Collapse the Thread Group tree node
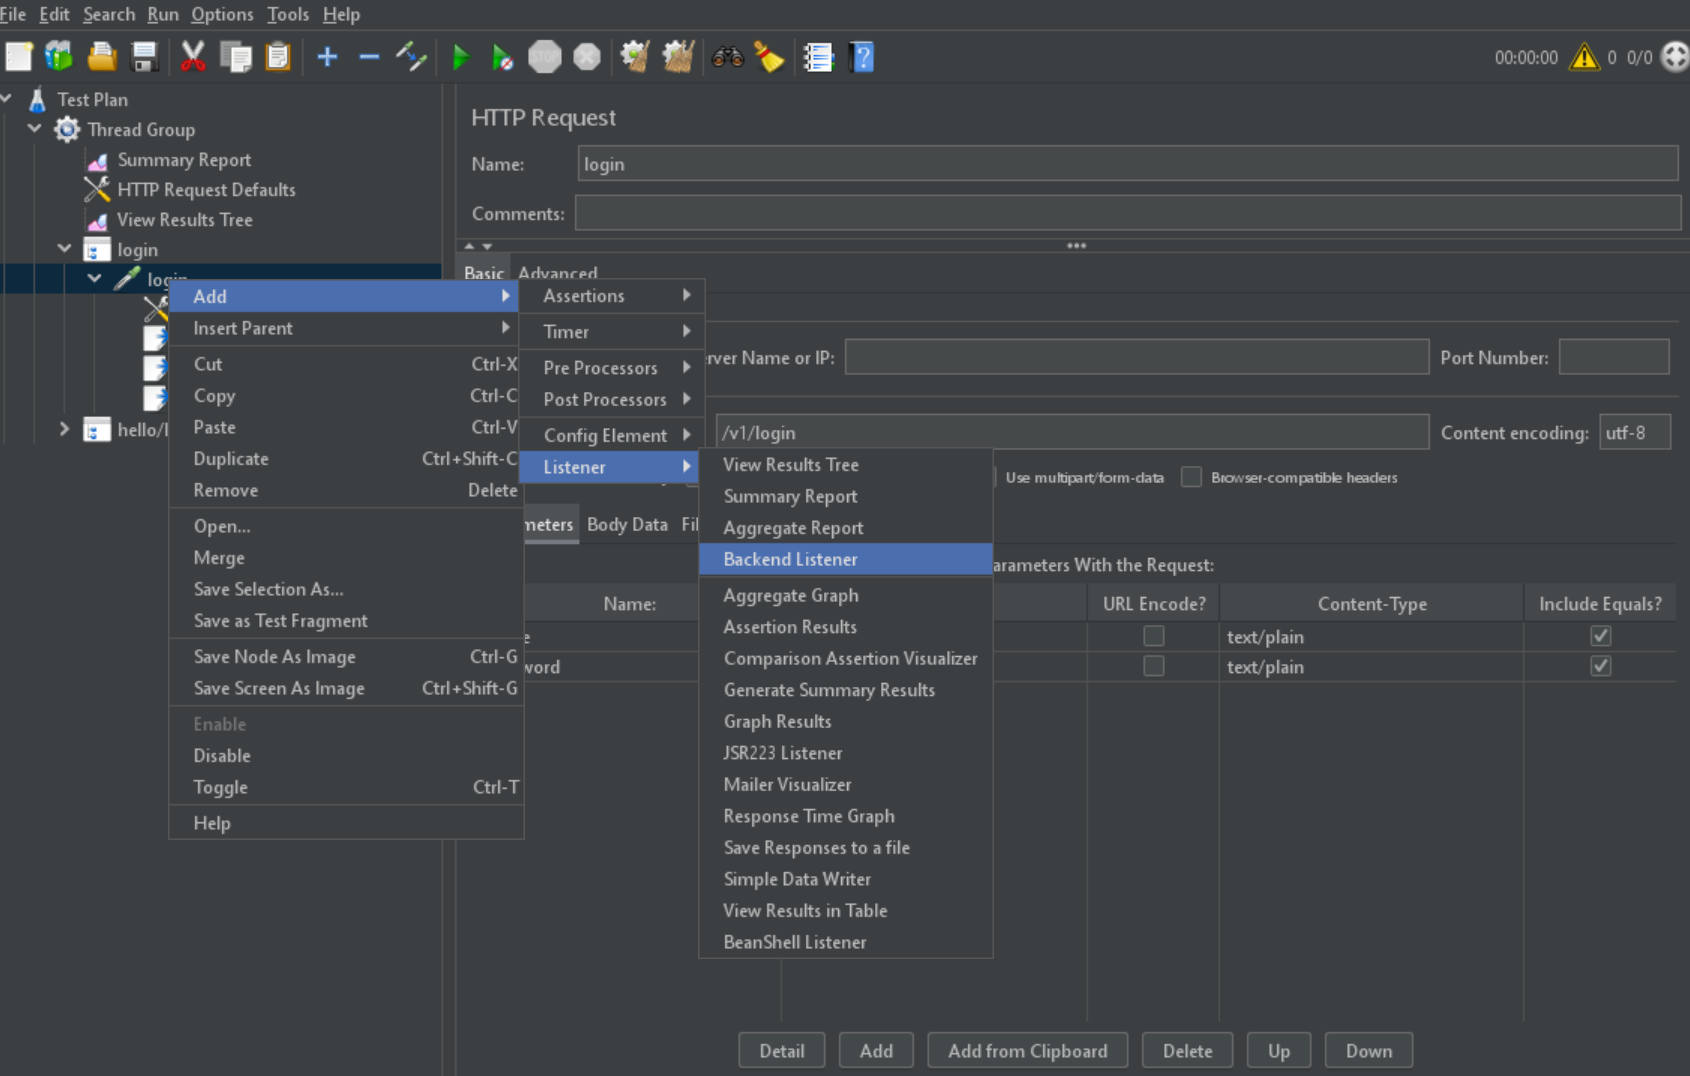 (x=35, y=129)
